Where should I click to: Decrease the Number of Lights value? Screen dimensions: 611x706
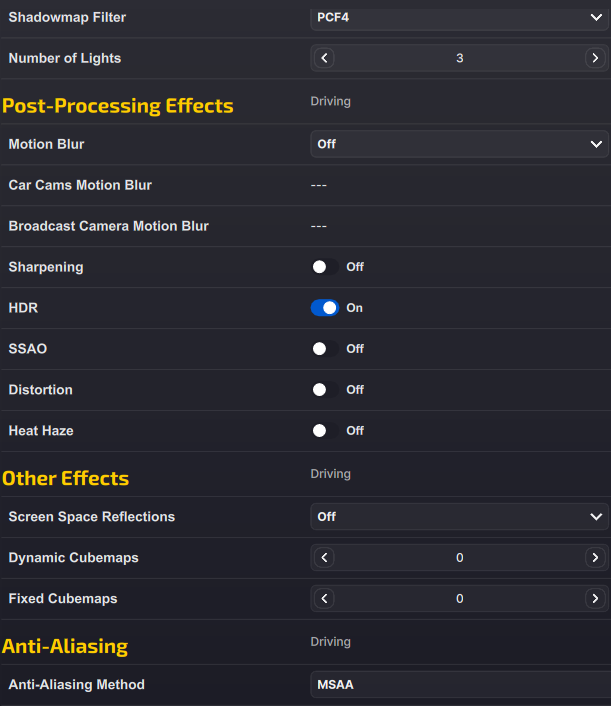pos(324,58)
